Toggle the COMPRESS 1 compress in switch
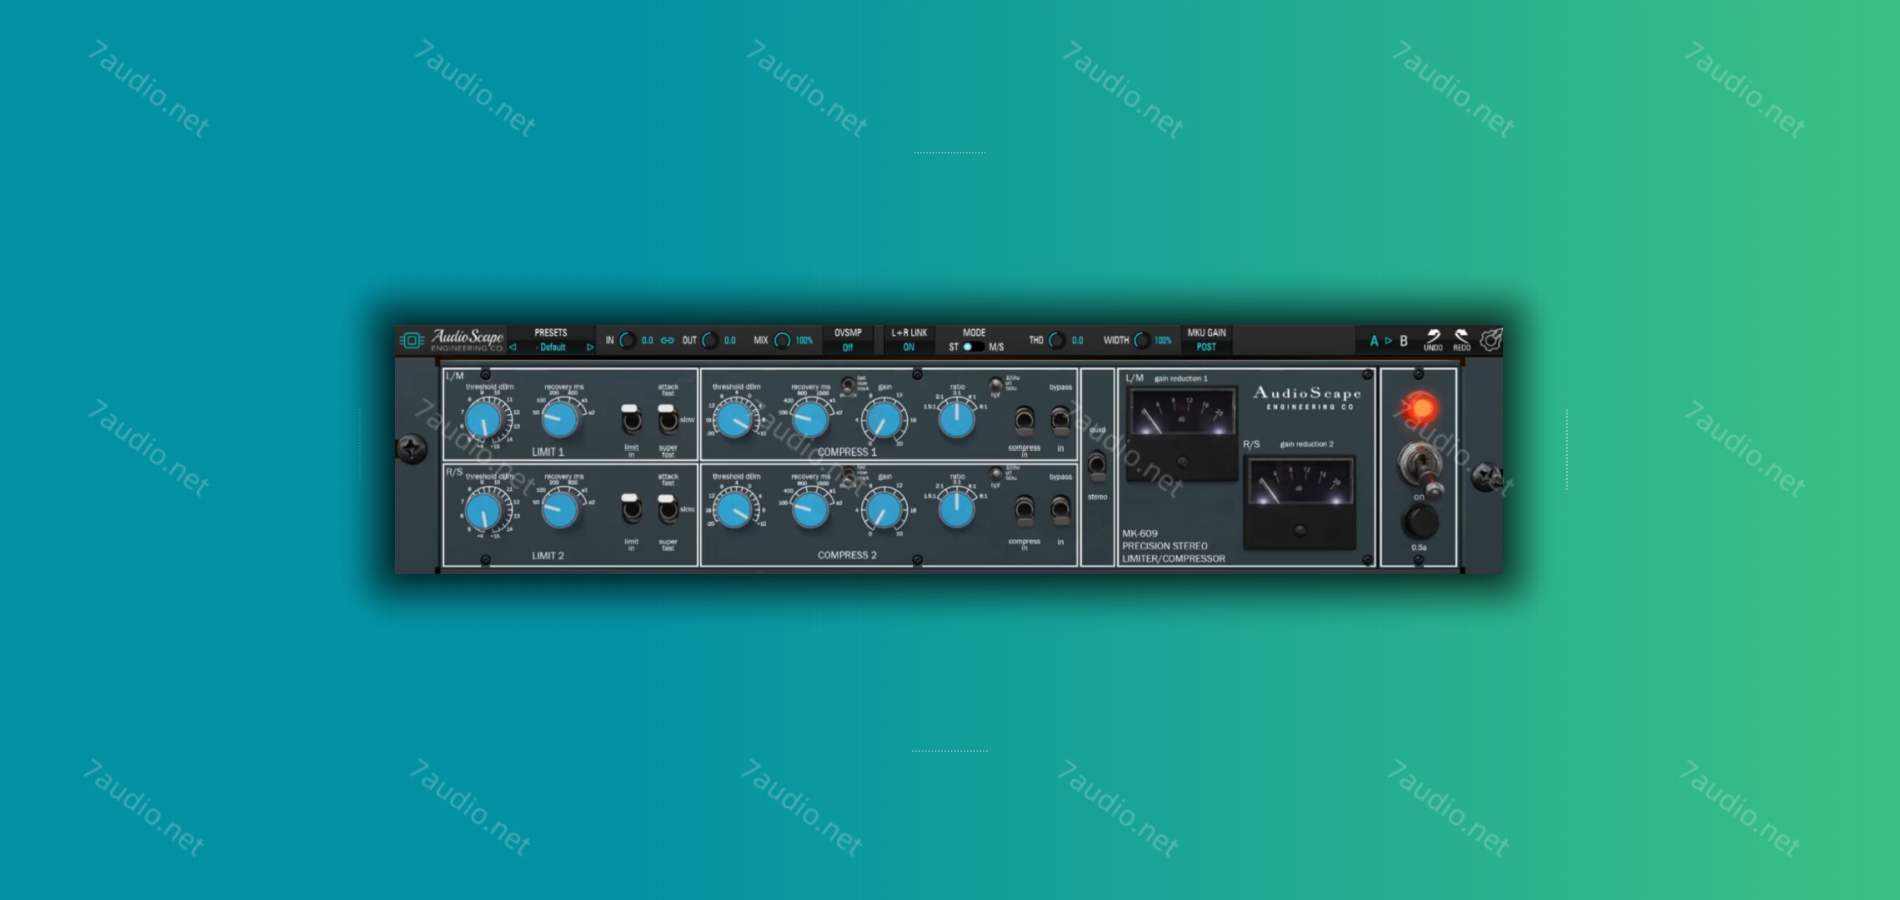 coord(1024,419)
